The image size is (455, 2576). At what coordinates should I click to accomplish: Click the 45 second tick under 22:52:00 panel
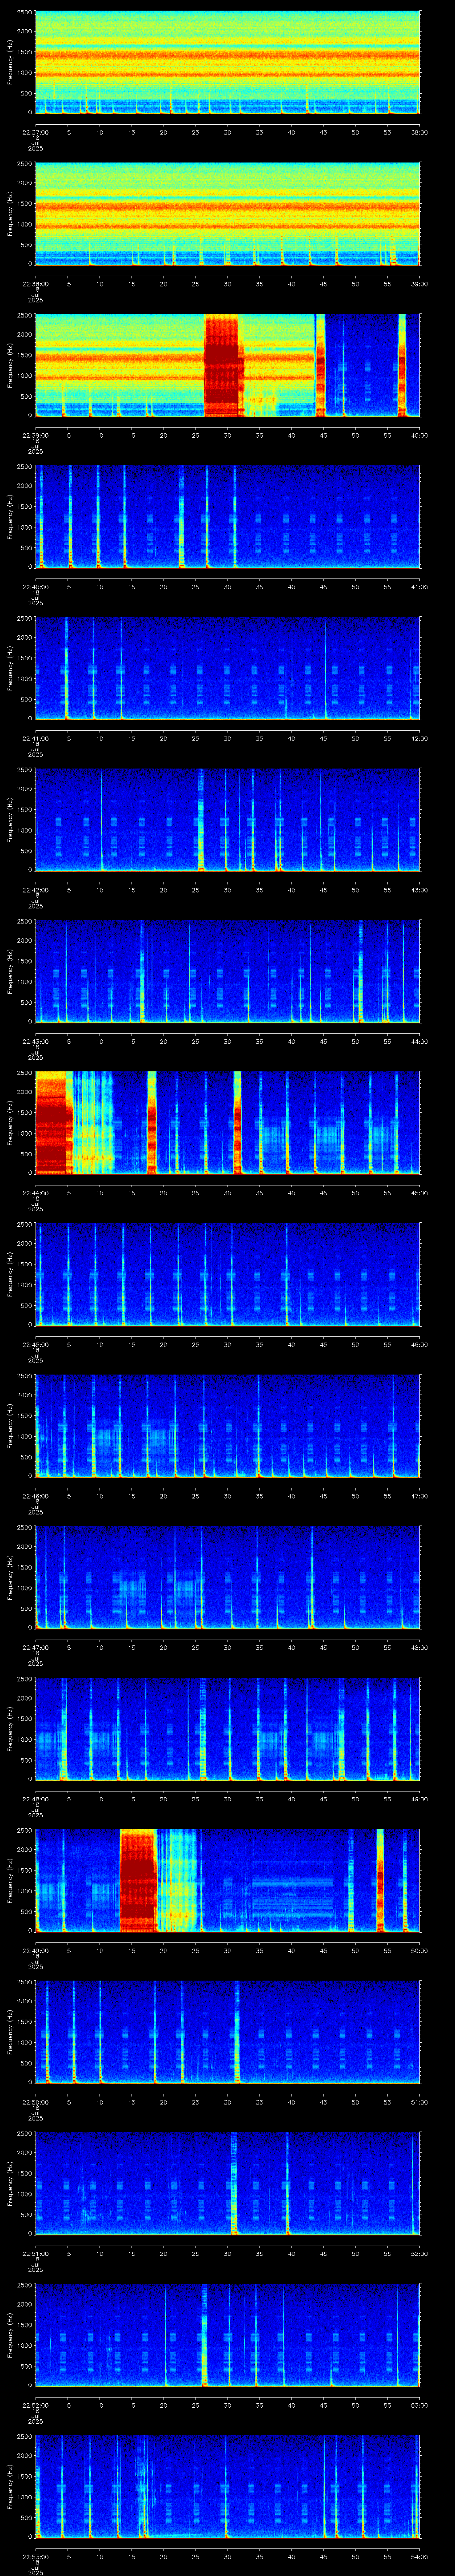[x=323, y=2404]
